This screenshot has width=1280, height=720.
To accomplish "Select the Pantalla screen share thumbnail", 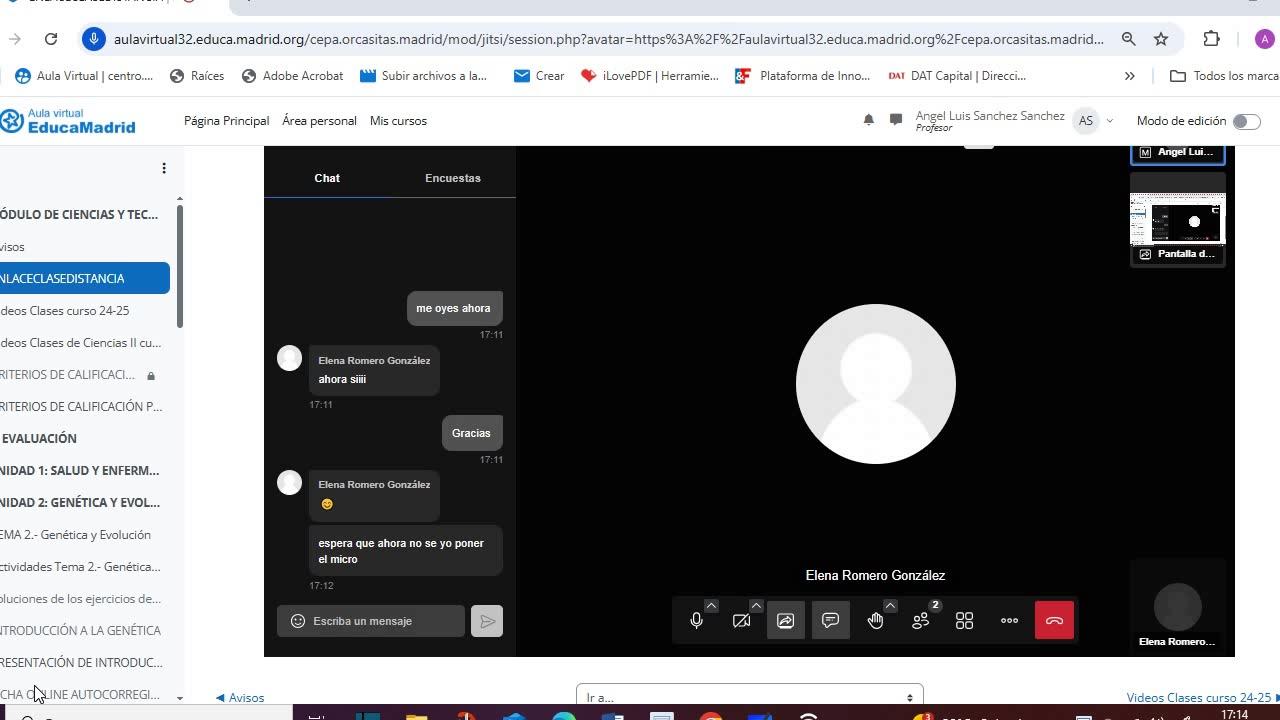I will (x=1177, y=220).
